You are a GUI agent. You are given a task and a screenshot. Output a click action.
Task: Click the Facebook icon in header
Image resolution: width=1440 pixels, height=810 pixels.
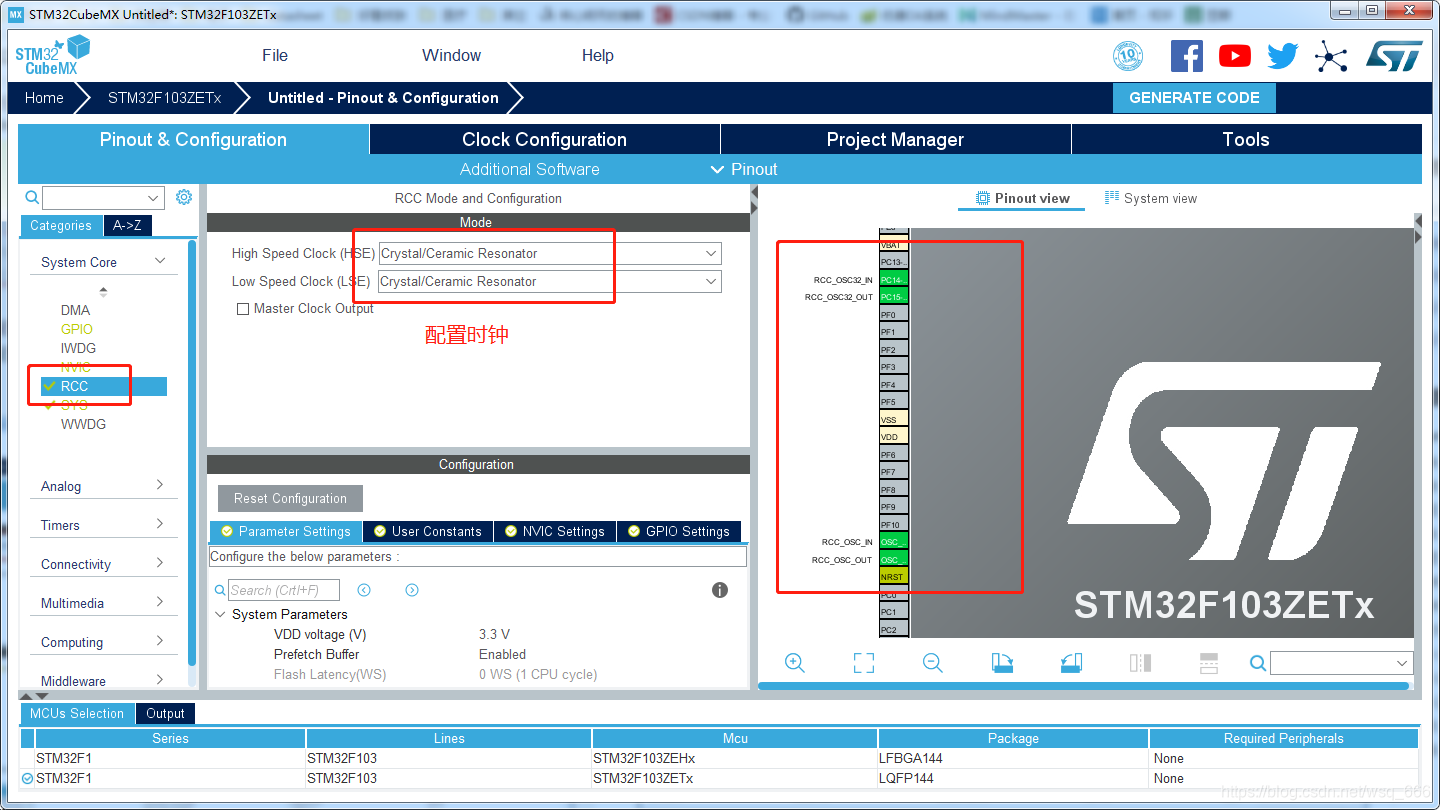[x=1187, y=55]
